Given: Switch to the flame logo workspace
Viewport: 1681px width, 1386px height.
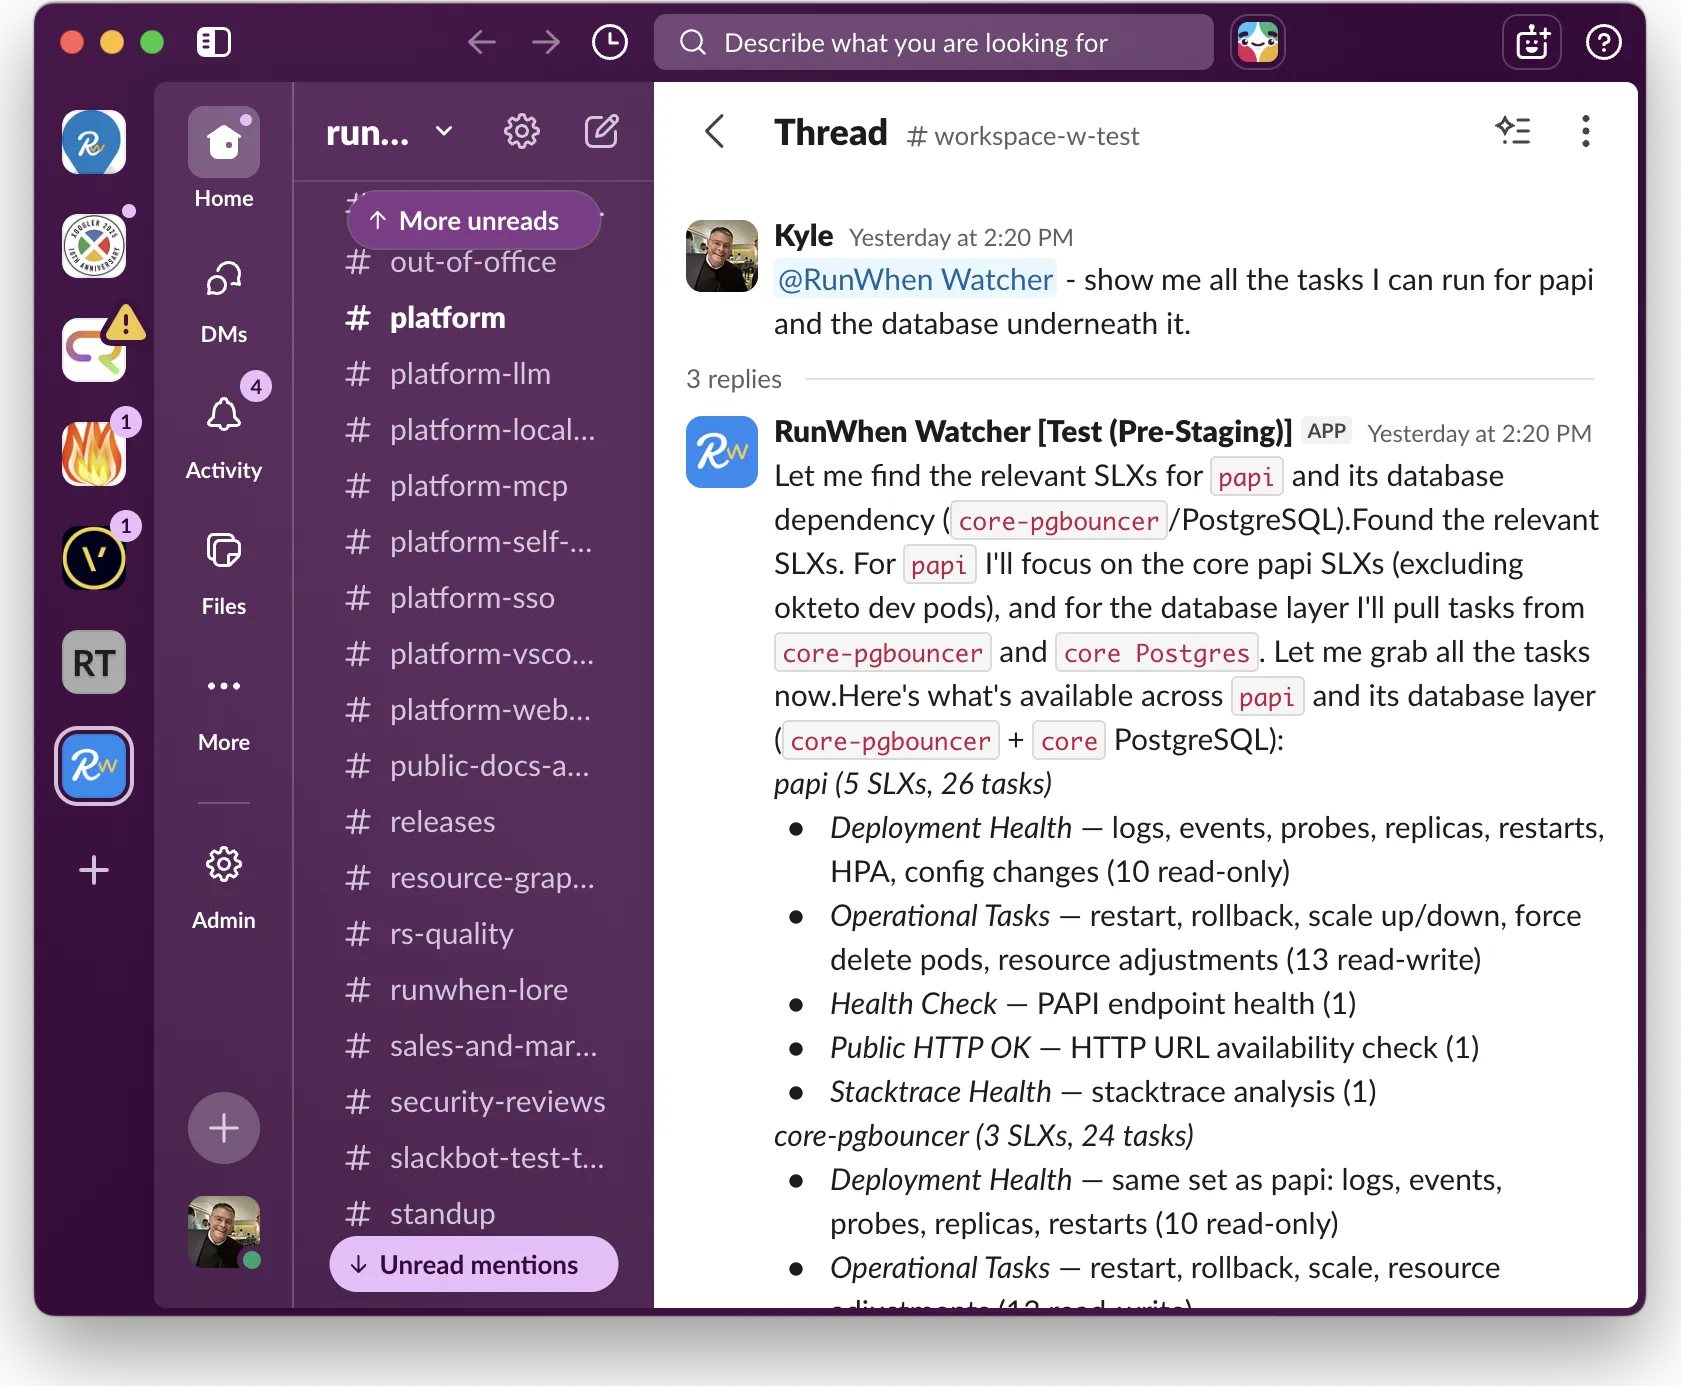Looking at the screenshot, I should [x=94, y=453].
